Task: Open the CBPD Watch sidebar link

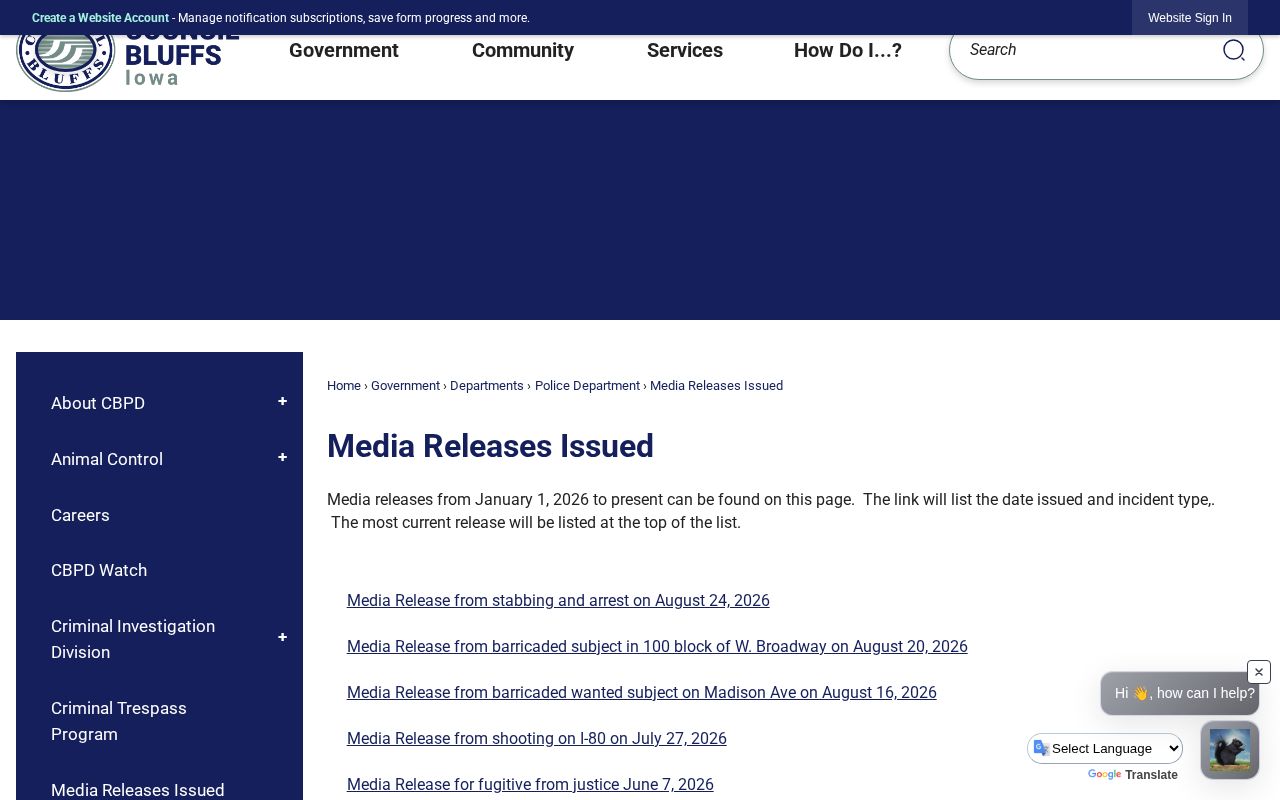Action: (x=99, y=570)
